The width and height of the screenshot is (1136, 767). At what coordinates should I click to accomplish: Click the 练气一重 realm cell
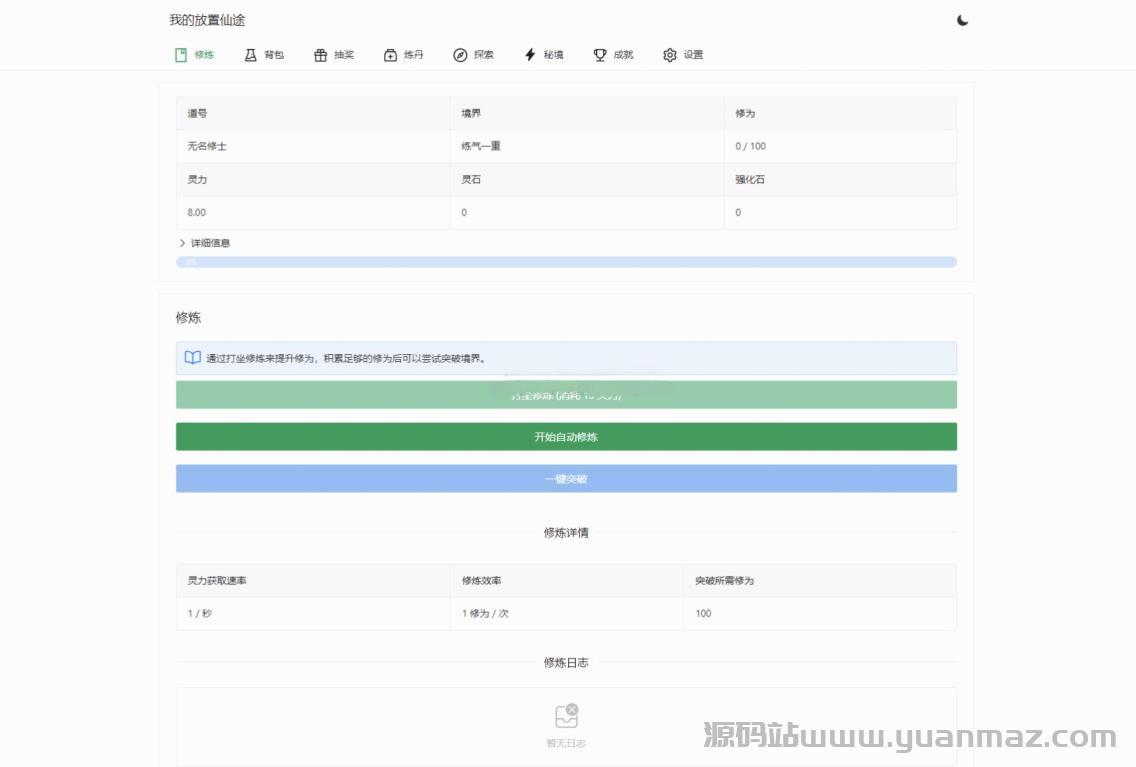tap(481, 146)
